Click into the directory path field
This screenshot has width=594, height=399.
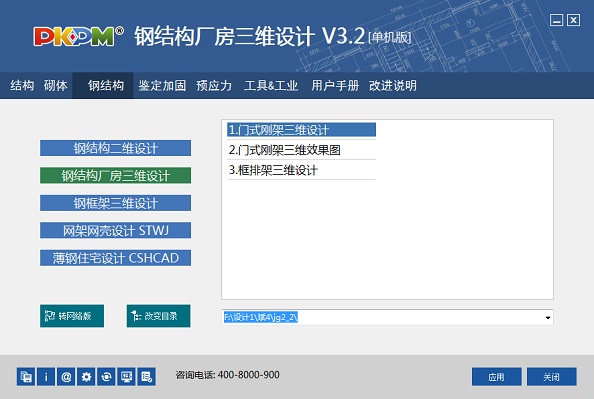[383, 318]
